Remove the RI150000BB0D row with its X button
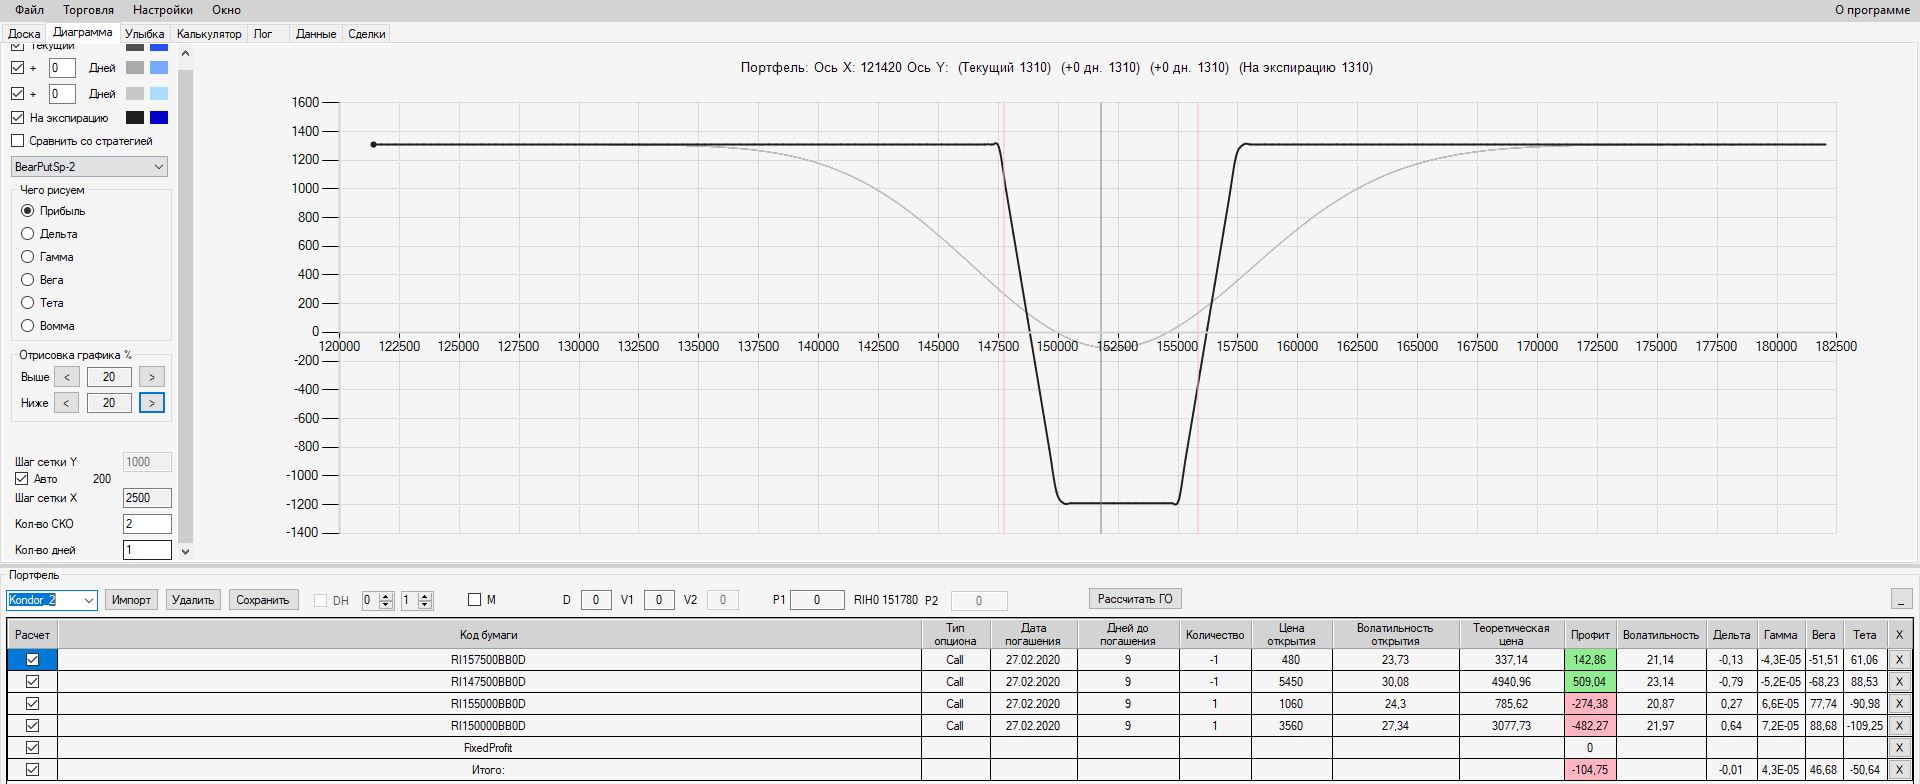1920x784 pixels. click(1899, 726)
